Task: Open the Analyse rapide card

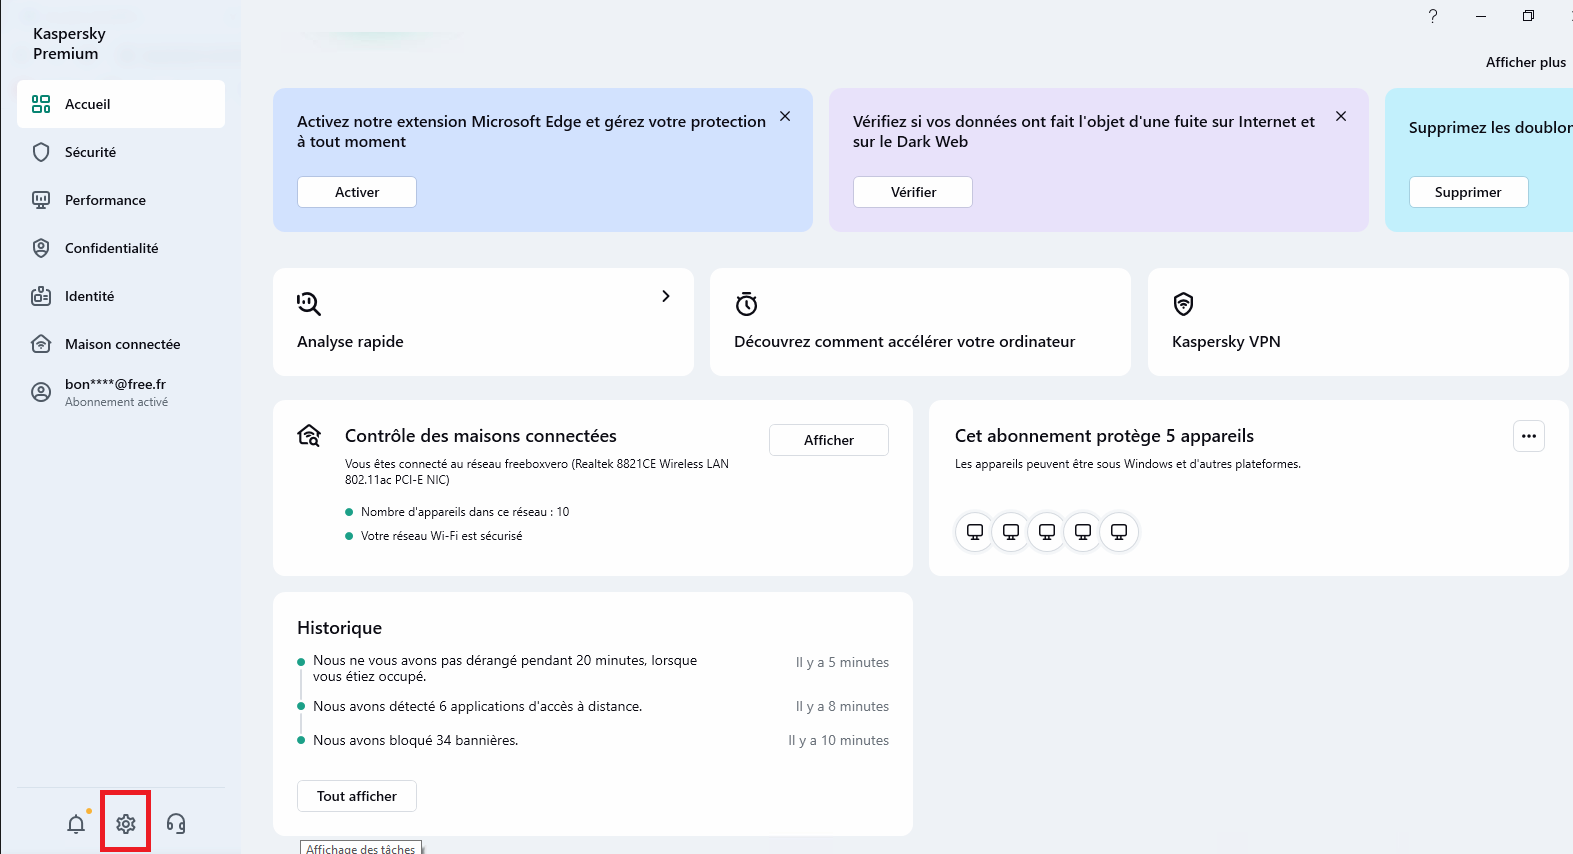Action: click(483, 322)
